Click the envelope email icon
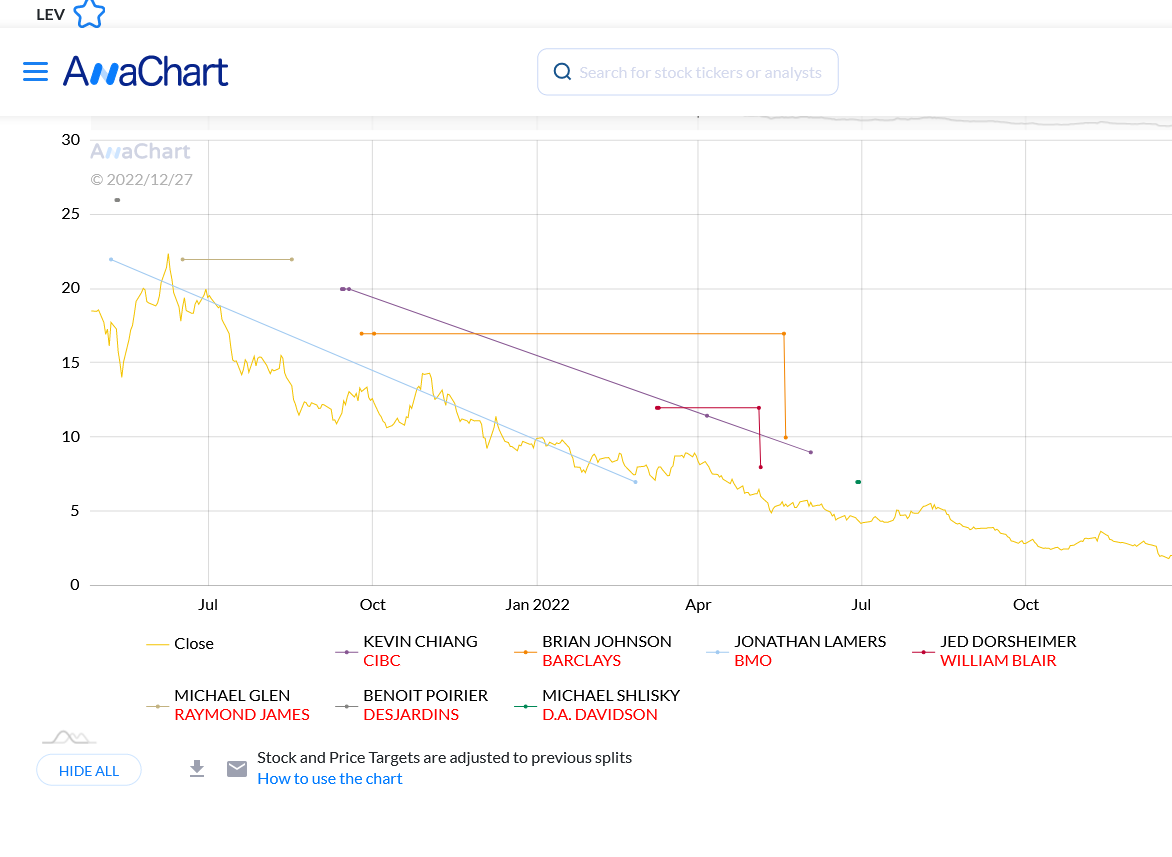Screen dimensions: 1172x857 click(237, 769)
